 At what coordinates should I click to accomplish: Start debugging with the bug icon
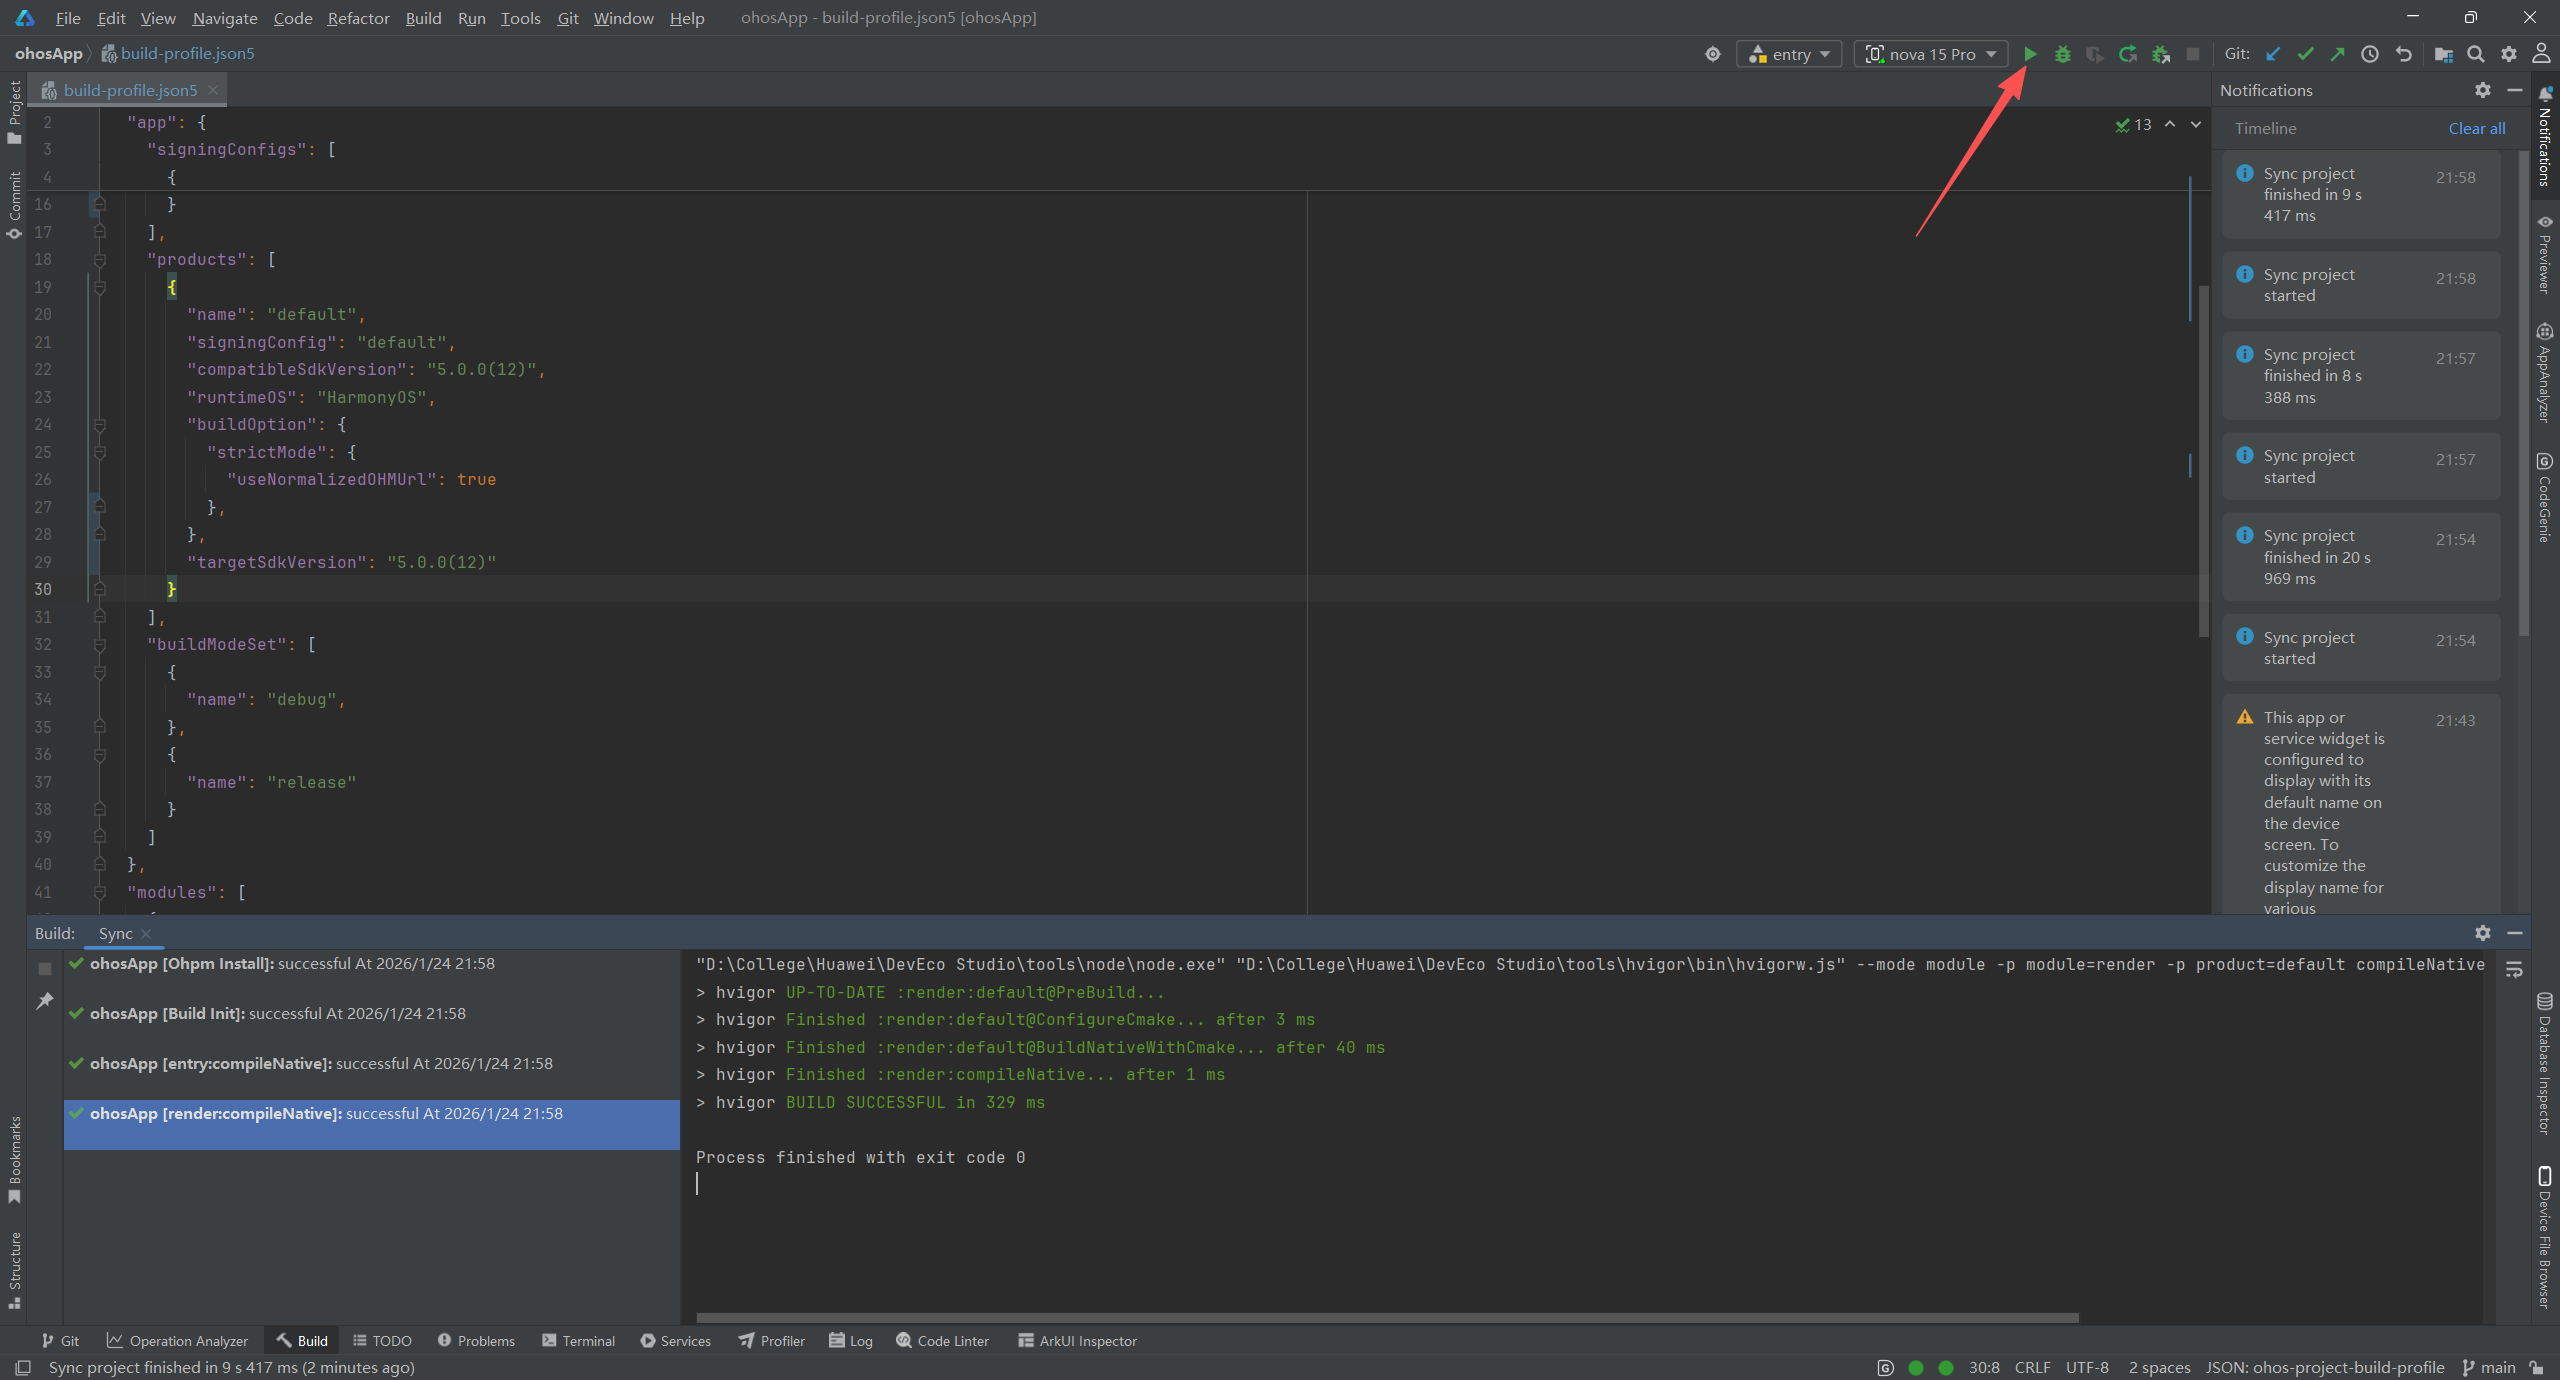2062,54
